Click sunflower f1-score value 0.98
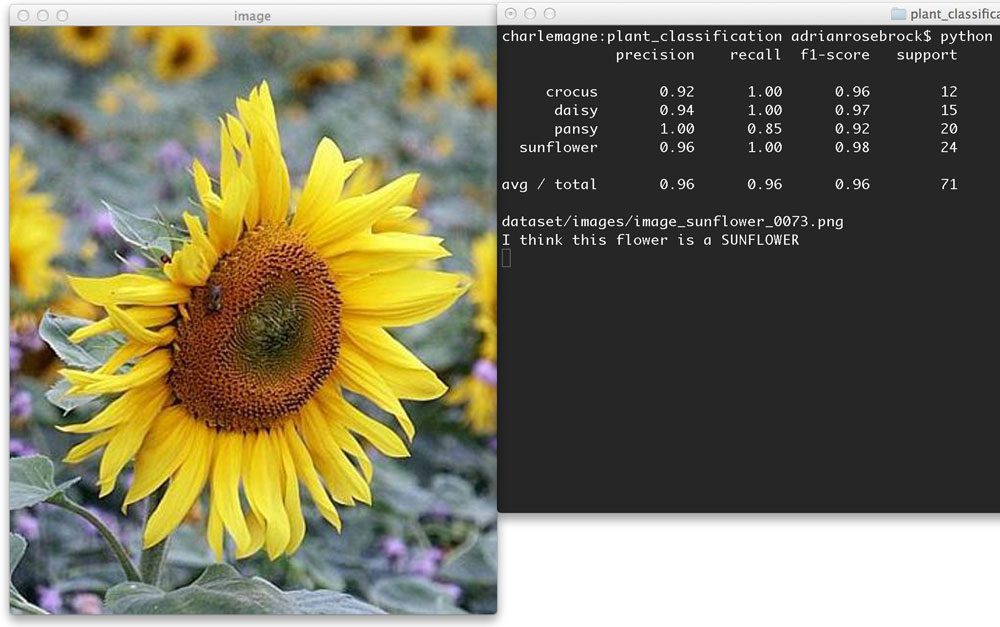This screenshot has width=1000, height=627. point(852,147)
